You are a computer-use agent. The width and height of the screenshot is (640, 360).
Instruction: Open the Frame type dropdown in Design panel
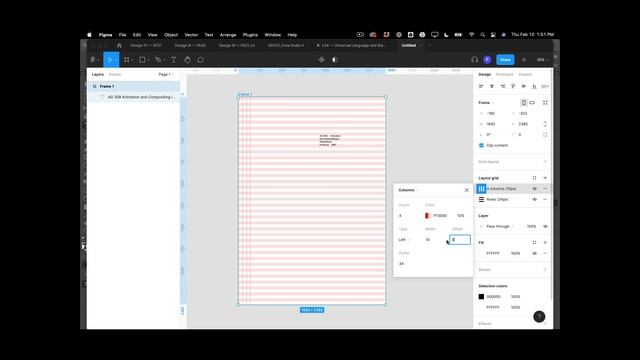[x=486, y=102]
